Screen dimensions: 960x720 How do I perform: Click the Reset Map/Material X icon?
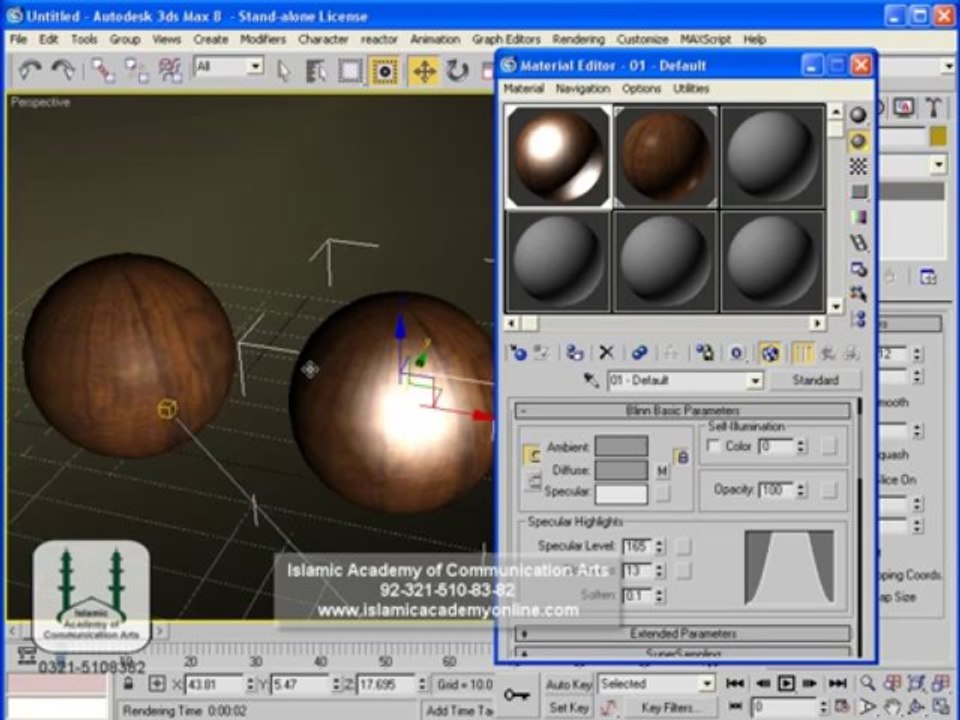[606, 353]
